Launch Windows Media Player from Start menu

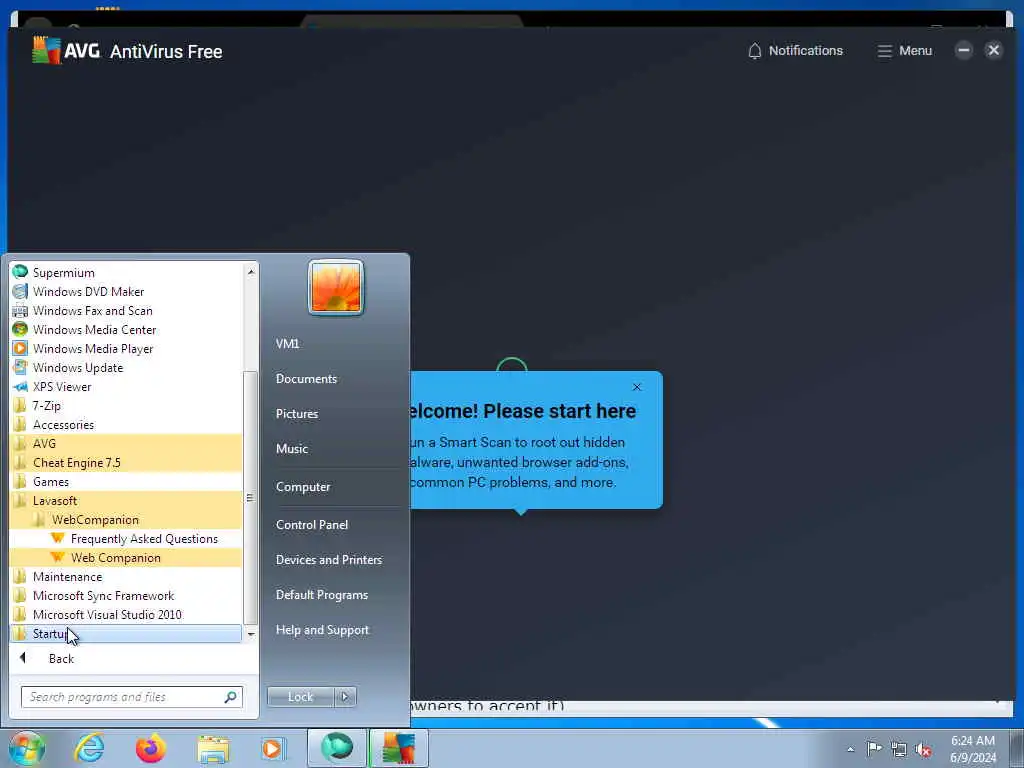point(126,348)
